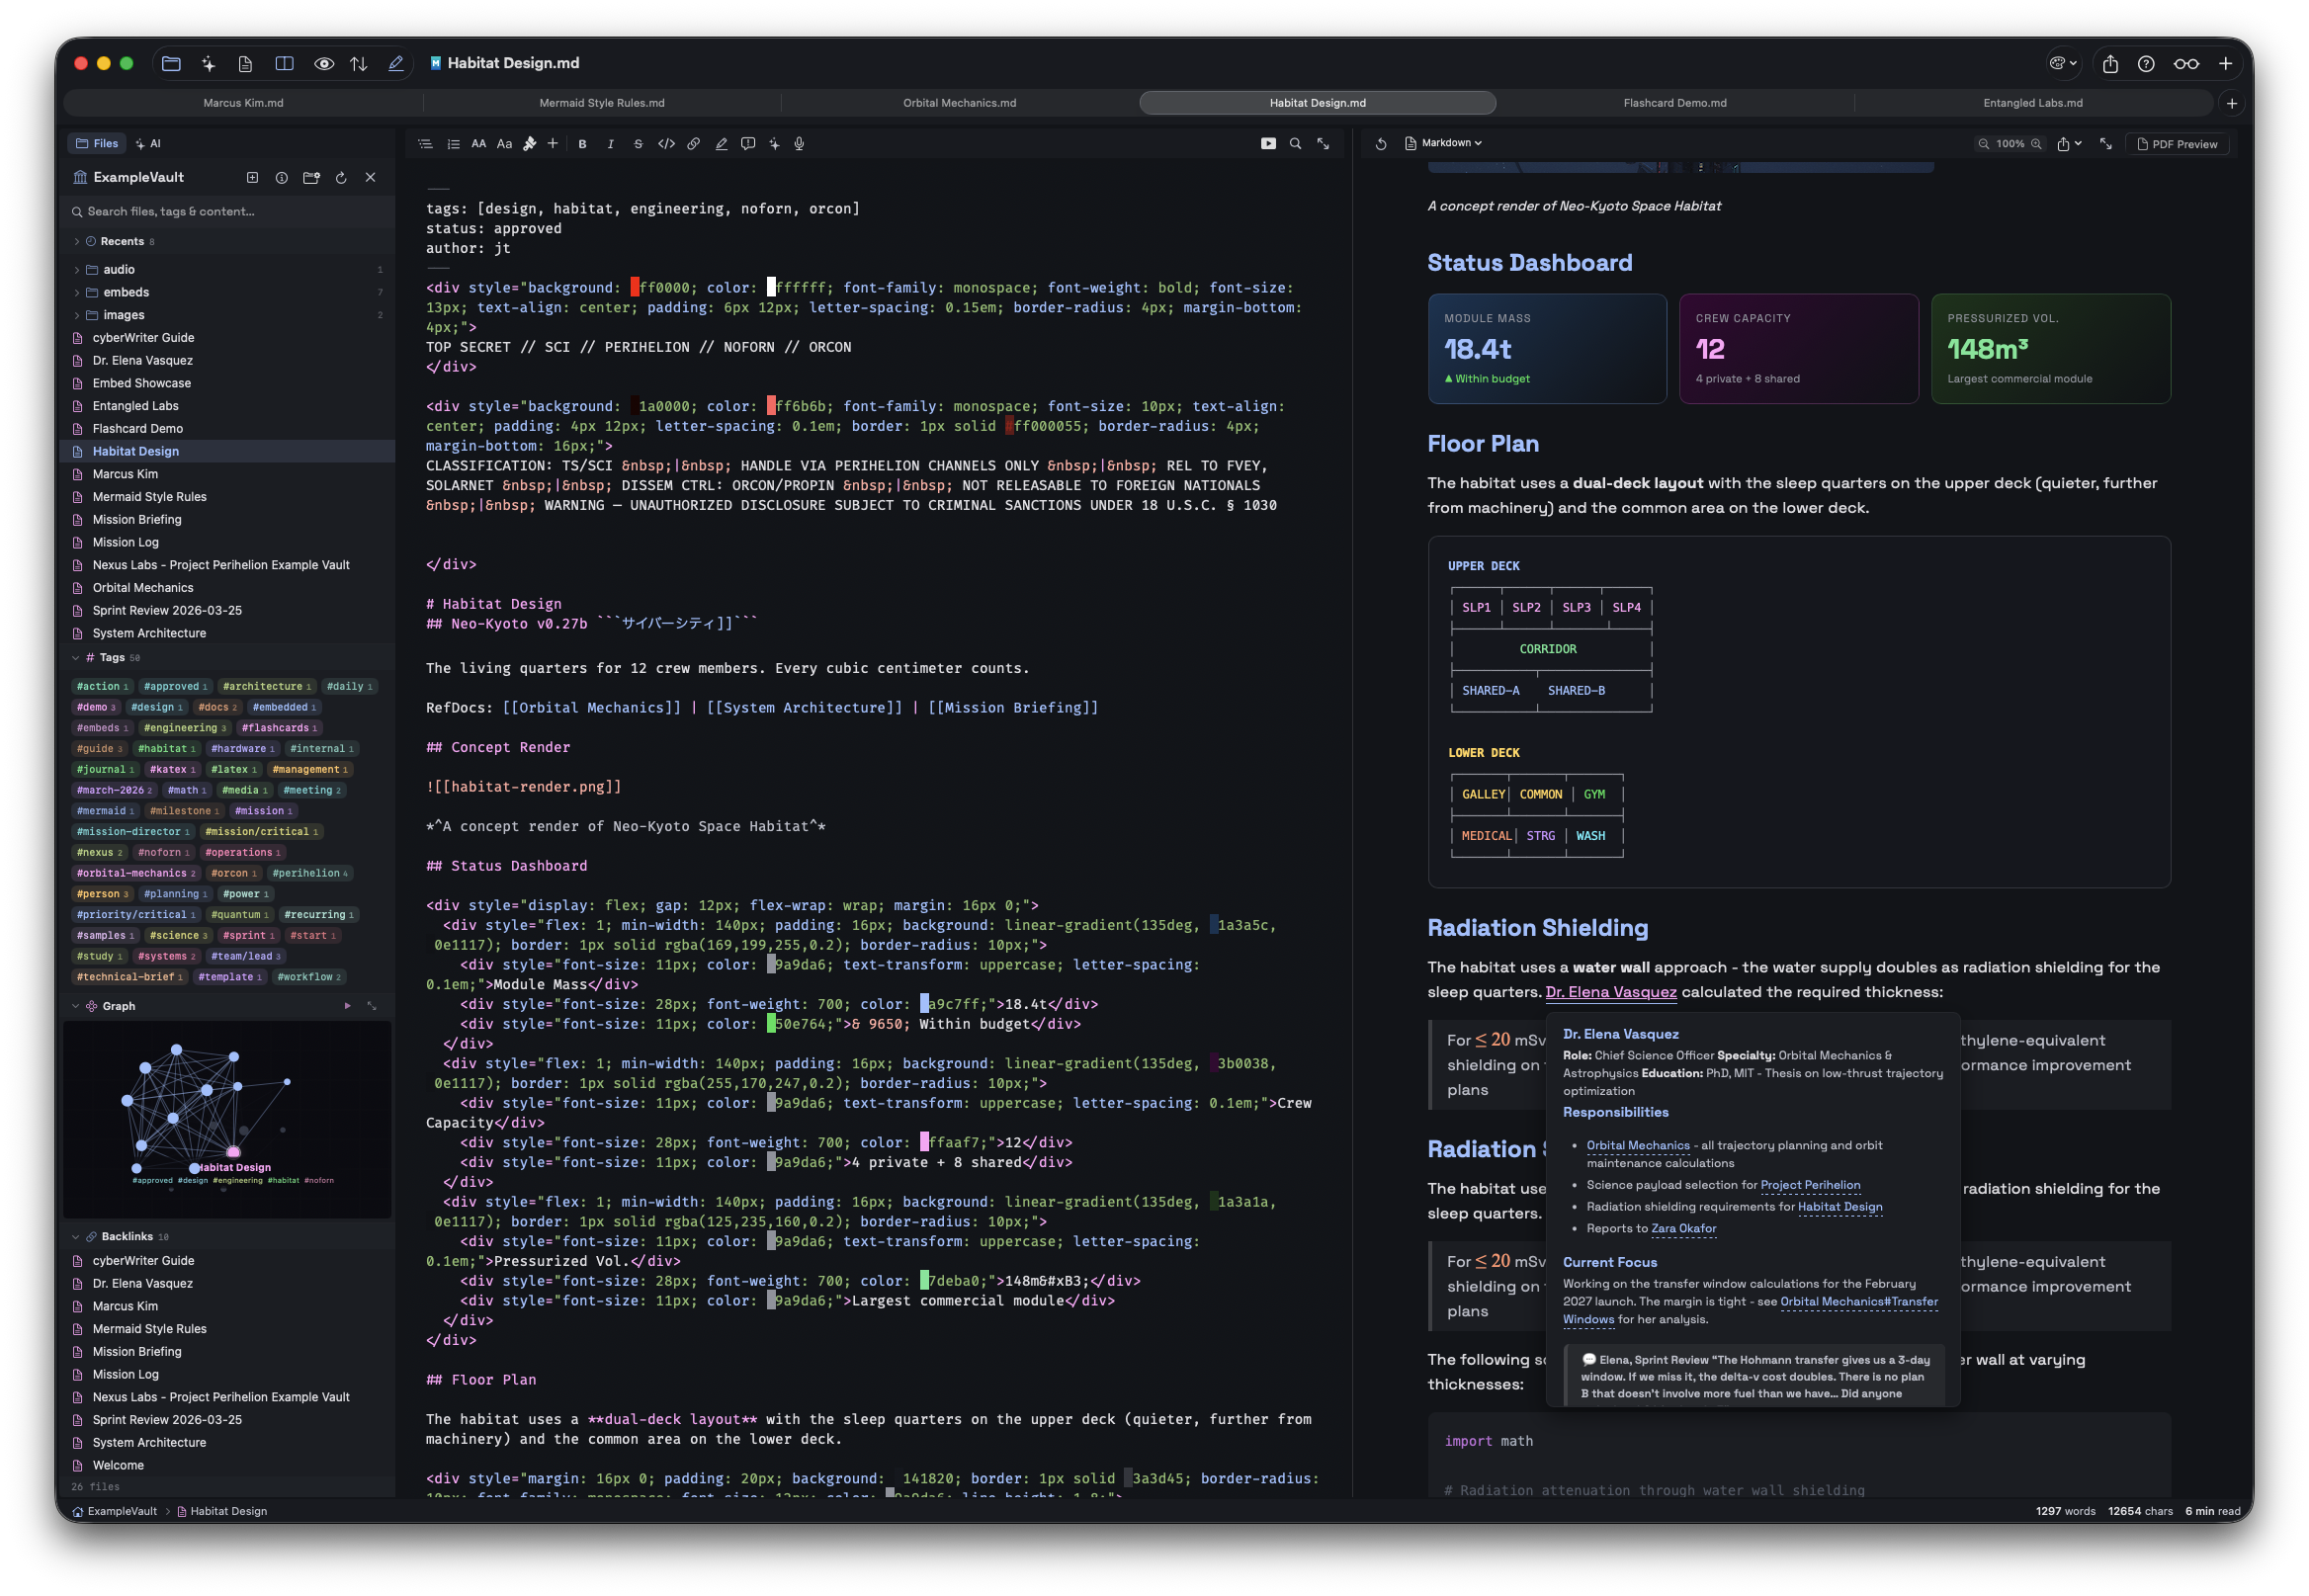Toggle the eye preview icon in the title bar
Screen dimensions: 2309x1596
(324, 63)
